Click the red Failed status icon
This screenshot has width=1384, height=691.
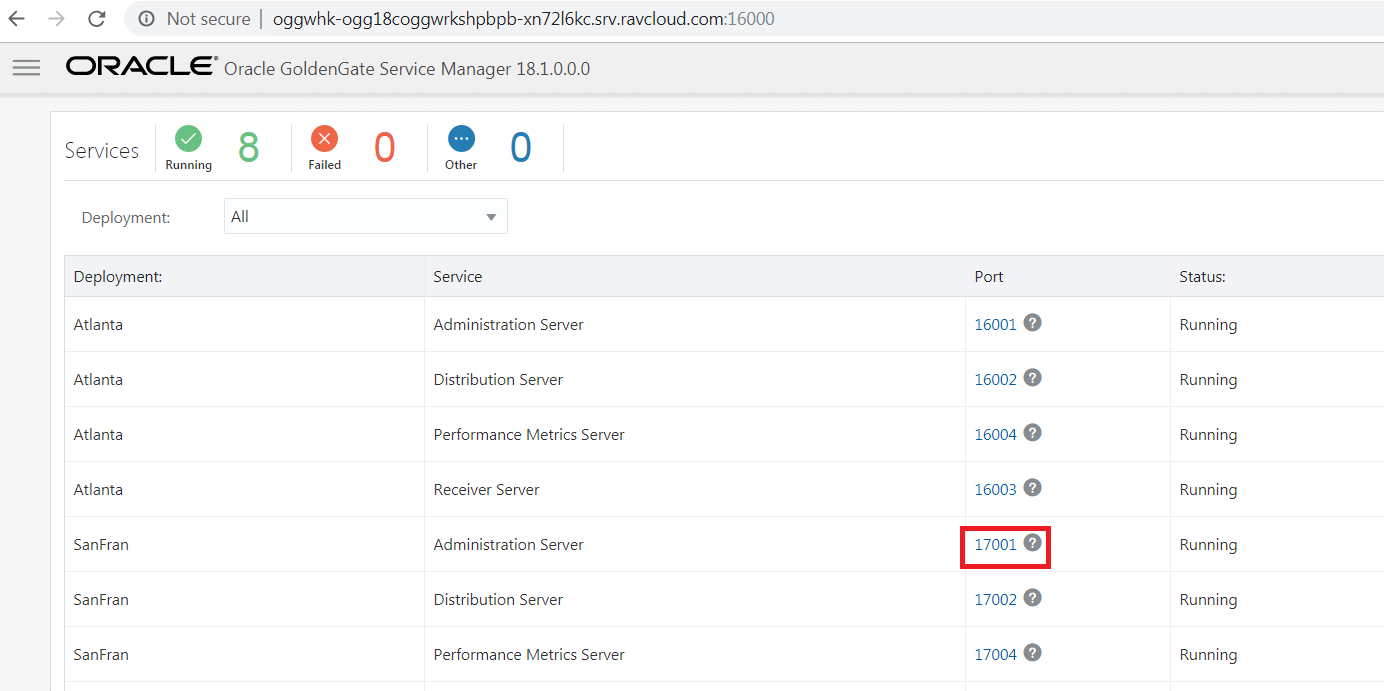point(324,139)
